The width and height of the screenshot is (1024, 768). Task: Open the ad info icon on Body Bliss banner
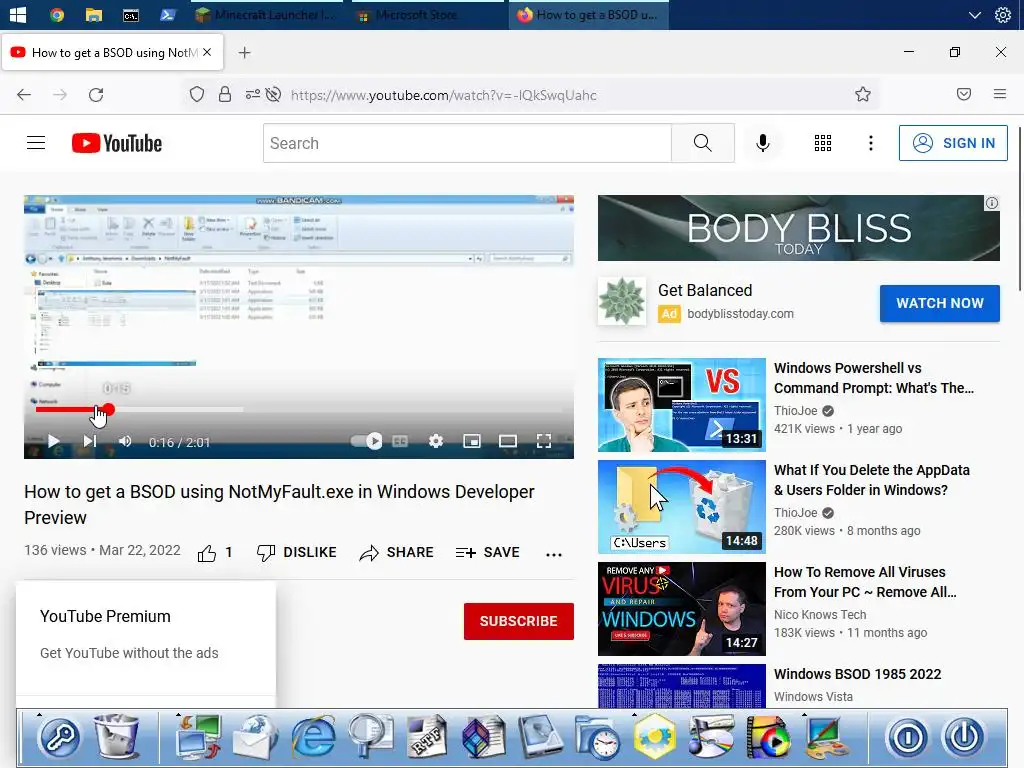[x=991, y=203]
